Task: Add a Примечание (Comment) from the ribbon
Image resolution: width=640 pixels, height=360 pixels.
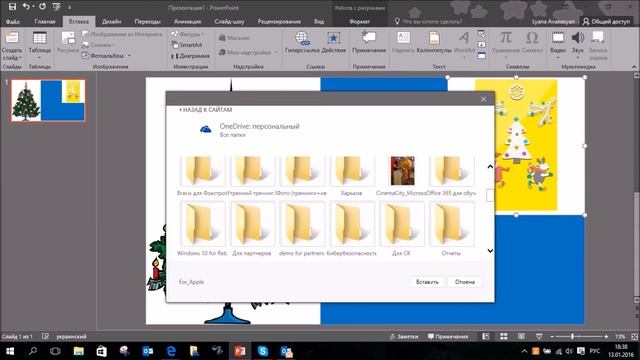Action: tap(369, 42)
